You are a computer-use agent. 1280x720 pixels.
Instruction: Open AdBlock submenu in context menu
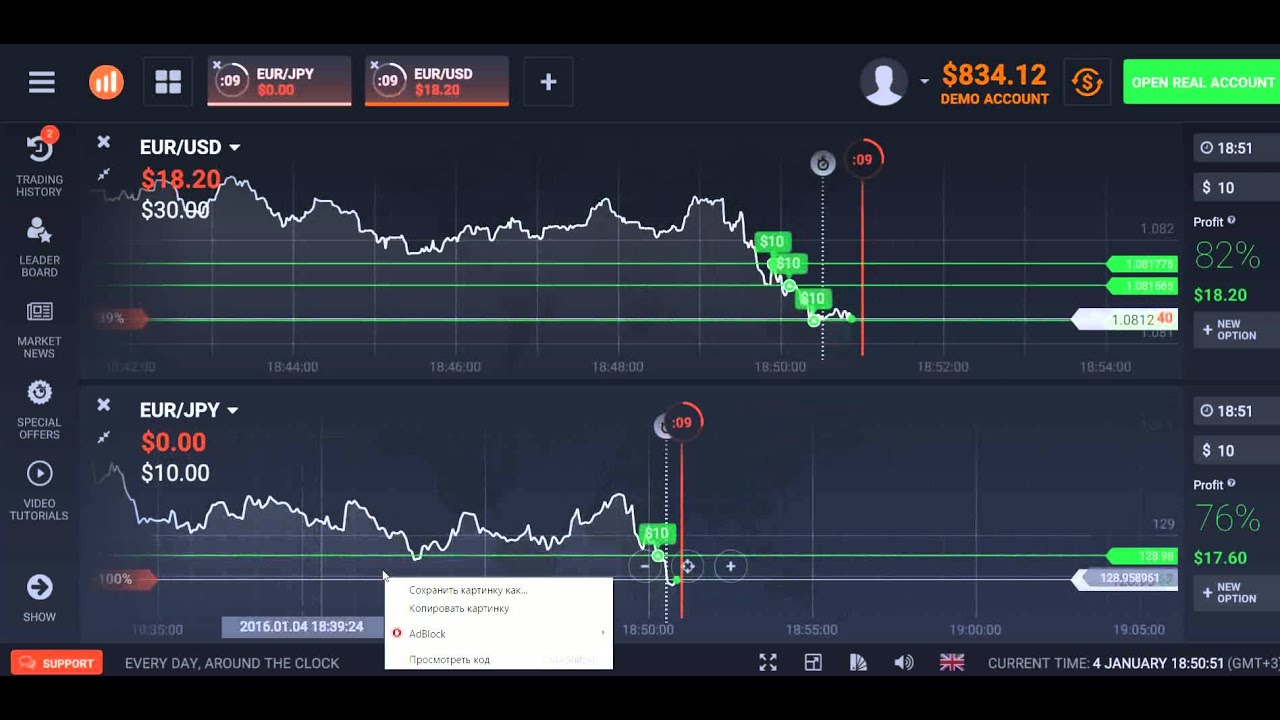(x=498, y=633)
